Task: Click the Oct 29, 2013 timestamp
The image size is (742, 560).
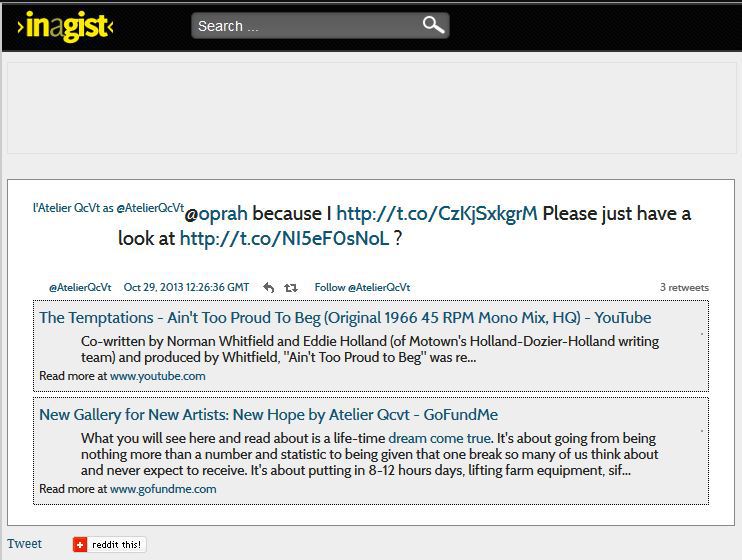Action: (x=186, y=288)
